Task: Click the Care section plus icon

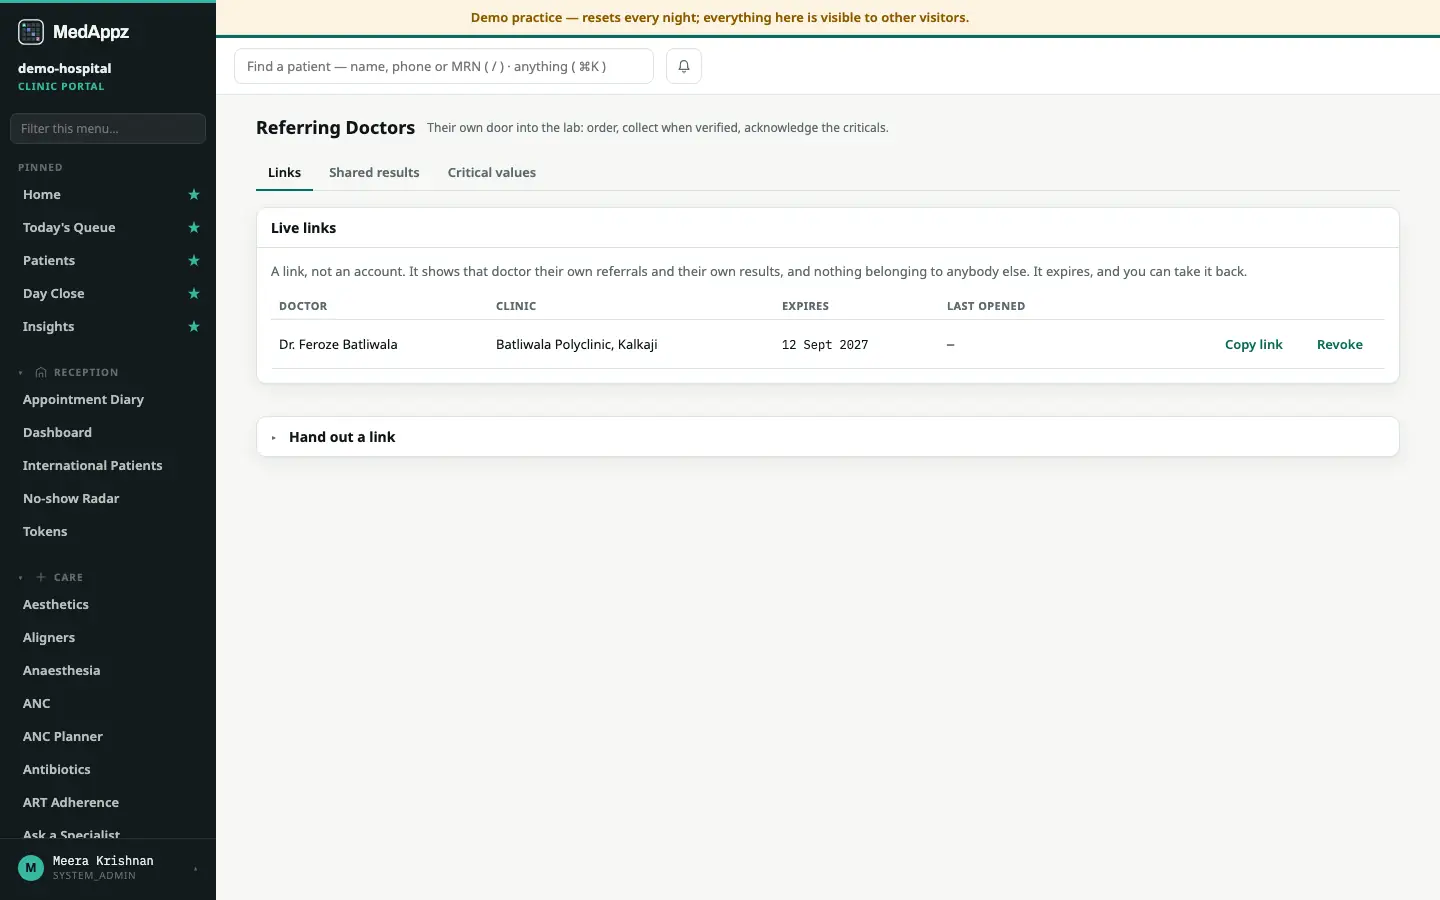Action: pos(41,577)
